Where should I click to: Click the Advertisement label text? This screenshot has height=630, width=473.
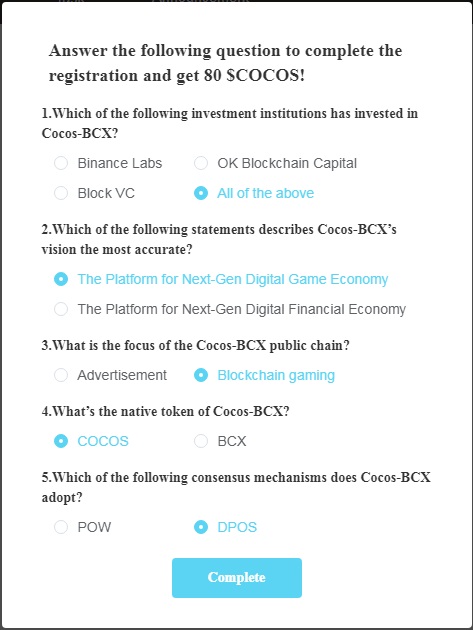click(122, 375)
